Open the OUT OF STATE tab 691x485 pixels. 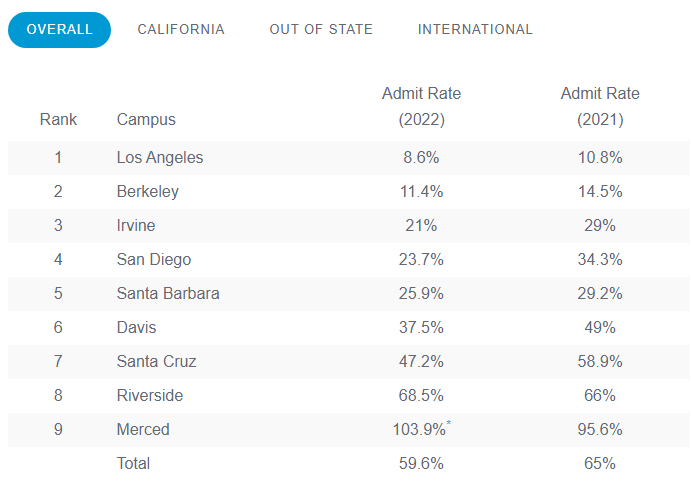321,29
